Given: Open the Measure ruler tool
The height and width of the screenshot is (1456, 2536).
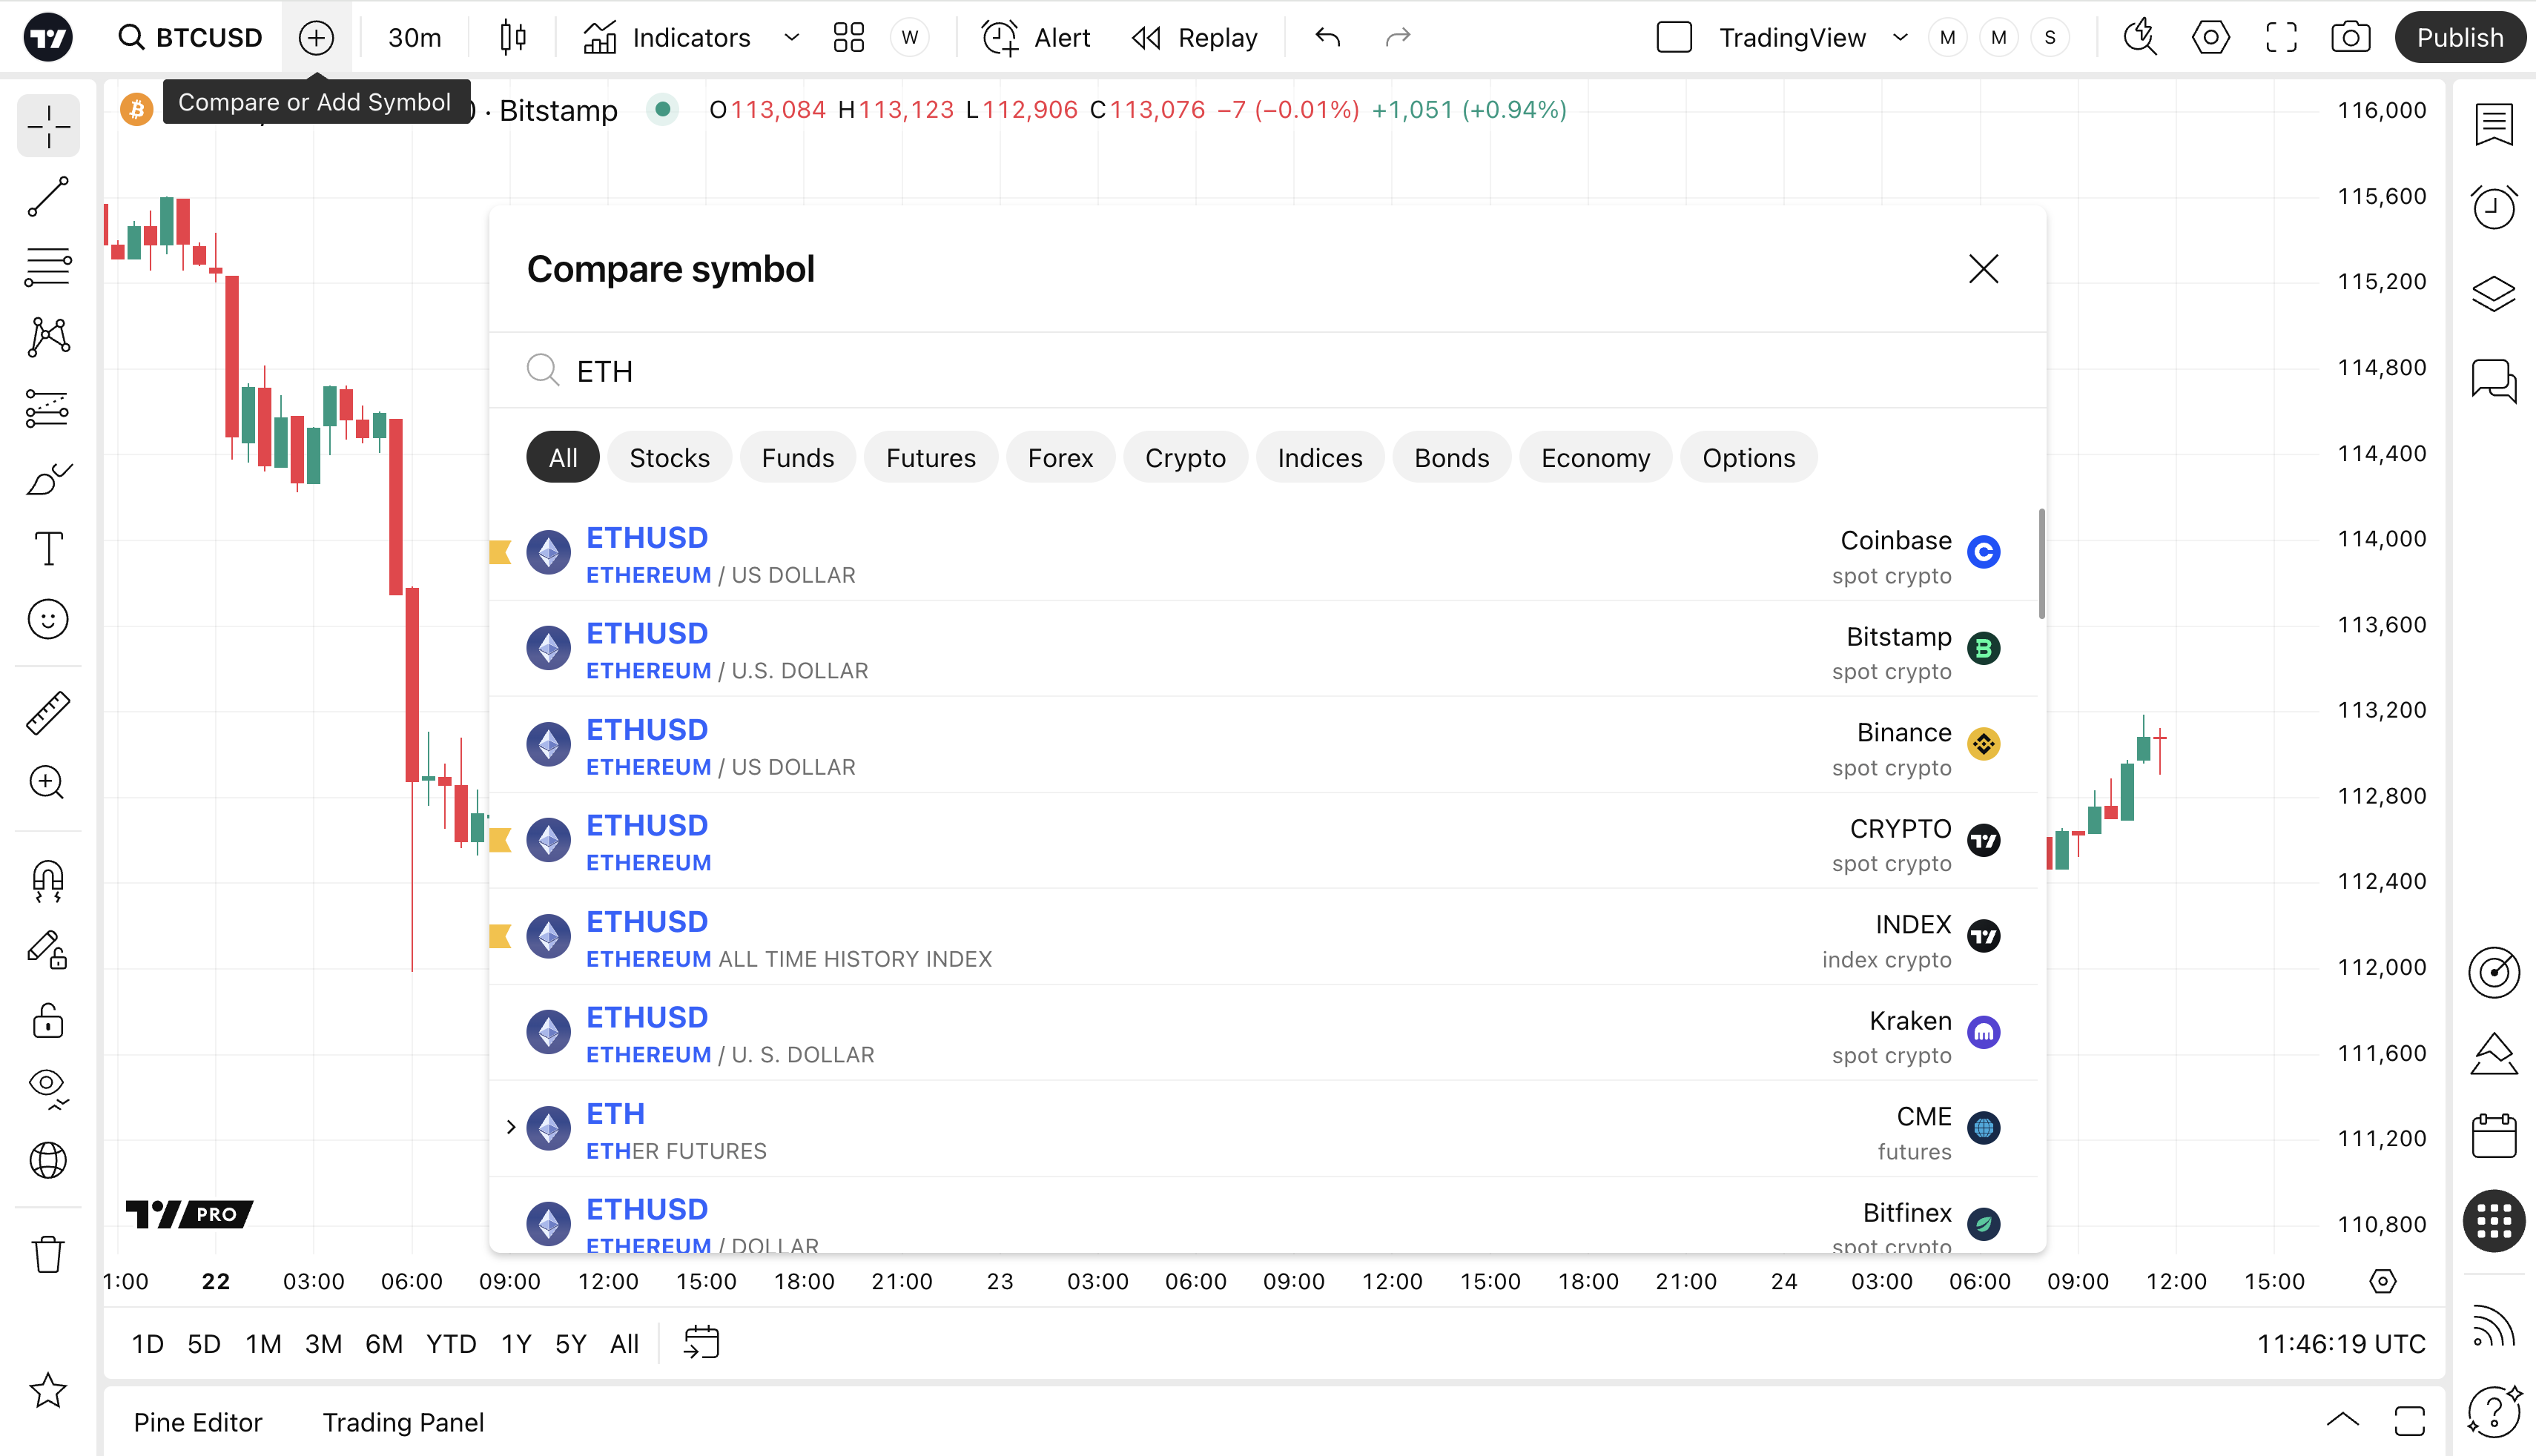Looking at the screenshot, I should click(48, 713).
